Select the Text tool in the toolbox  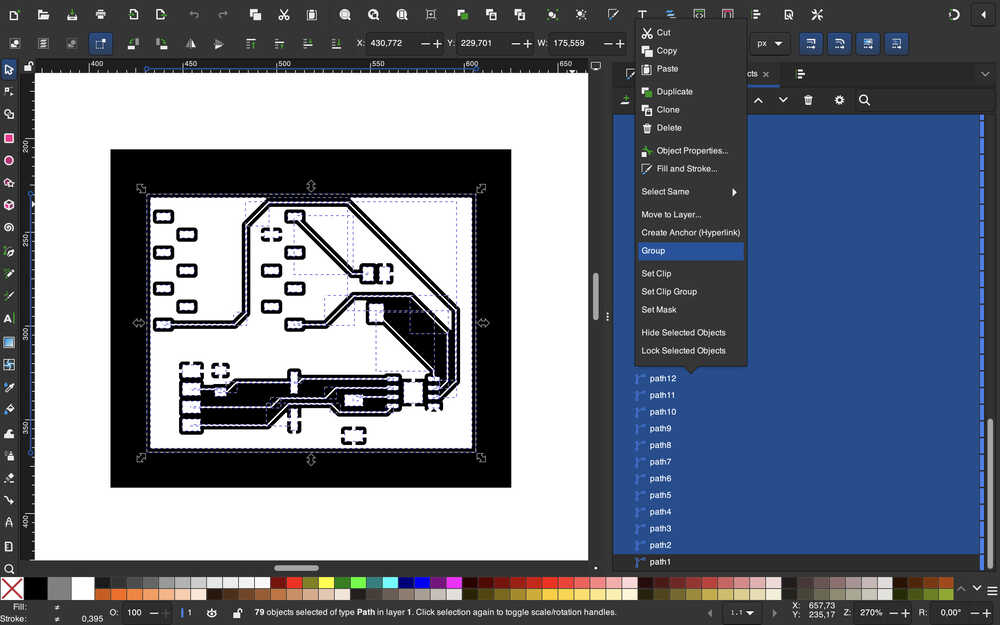[x=9, y=319]
